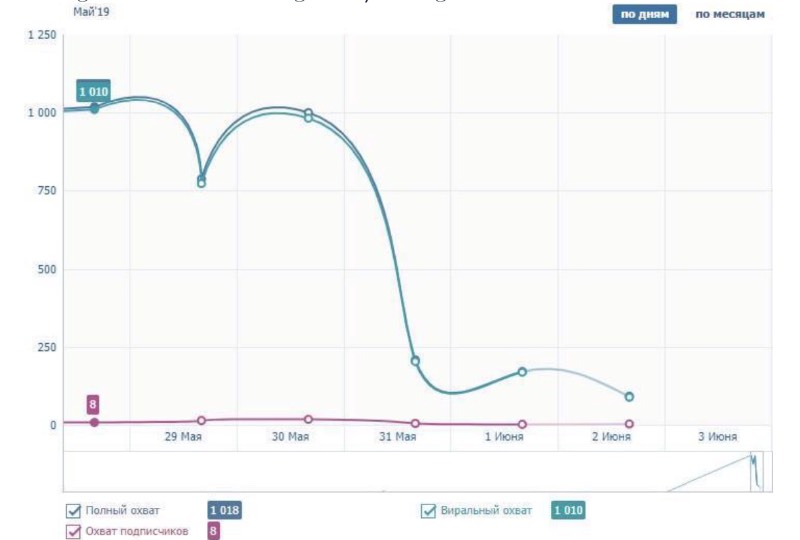Uncheck the 'Полный охват' checkbox
This screenshot has width=800, height=540.
click(x=72, y=511)
